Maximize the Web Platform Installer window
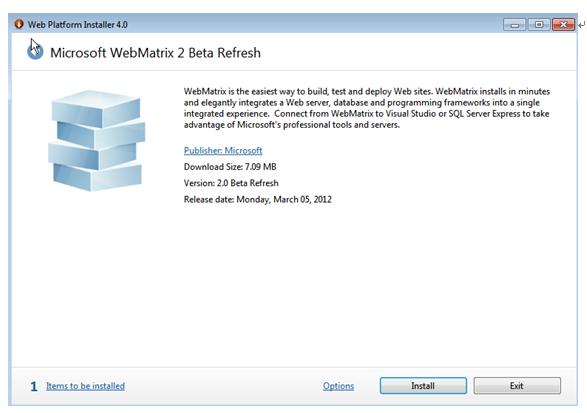This screenshot has width=587, height=413. coord(539,25)
